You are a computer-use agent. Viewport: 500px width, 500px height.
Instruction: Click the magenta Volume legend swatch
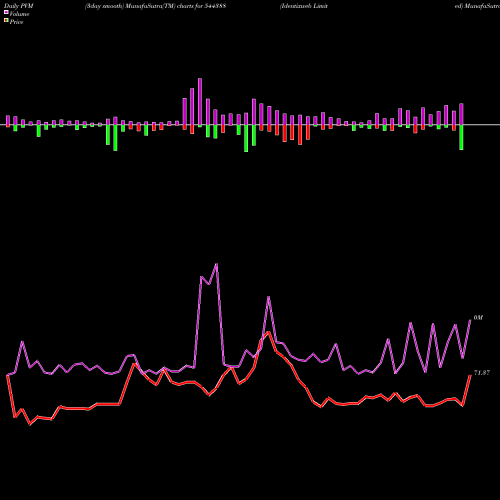point(6,12)
